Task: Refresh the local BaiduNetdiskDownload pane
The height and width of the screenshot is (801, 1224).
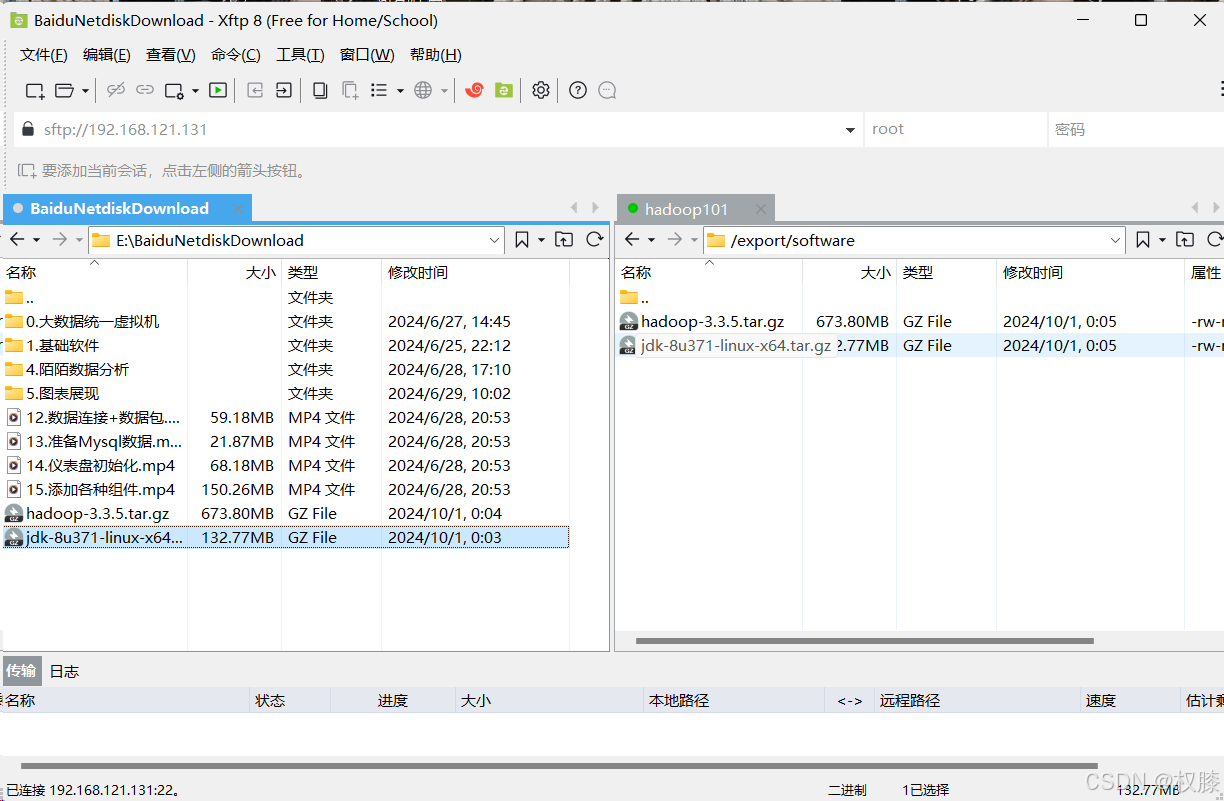Action: point(594,240)
